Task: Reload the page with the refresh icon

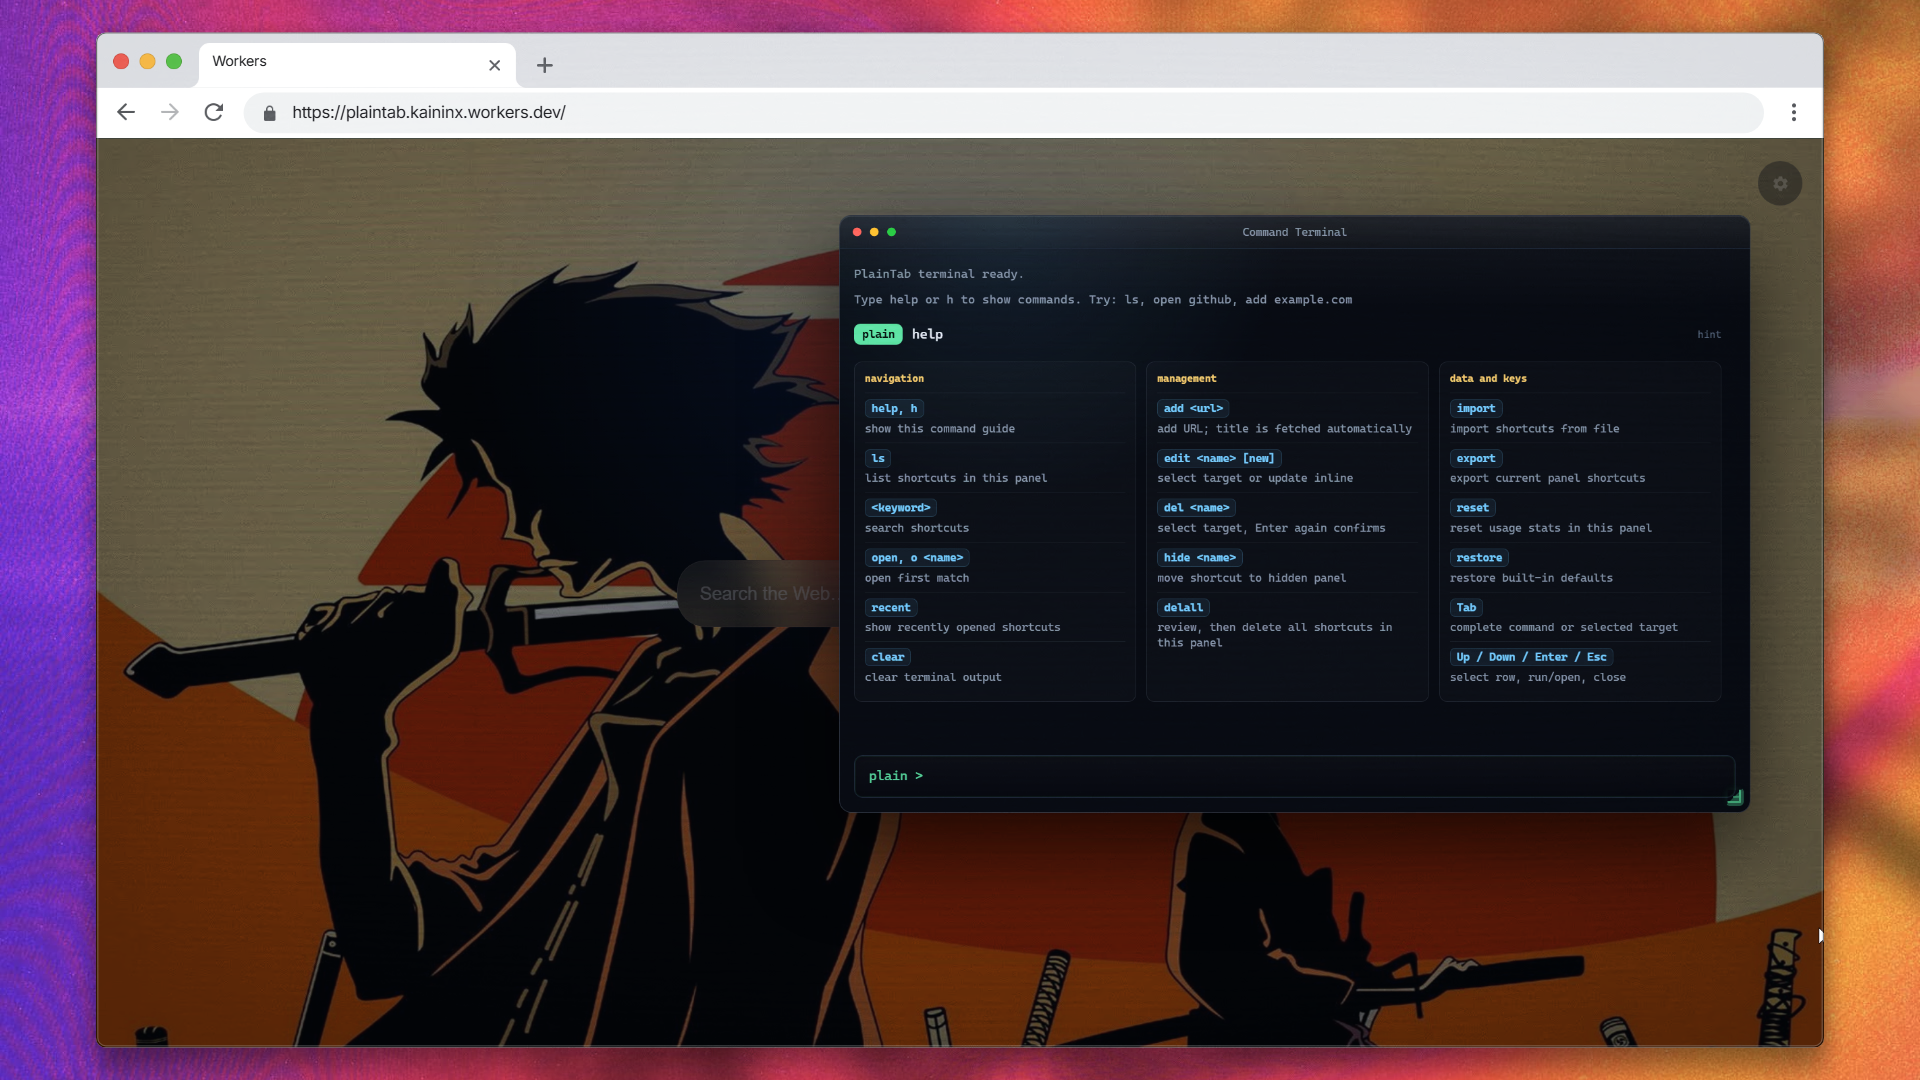Action: pyautogui.click(x=214, y=112)
